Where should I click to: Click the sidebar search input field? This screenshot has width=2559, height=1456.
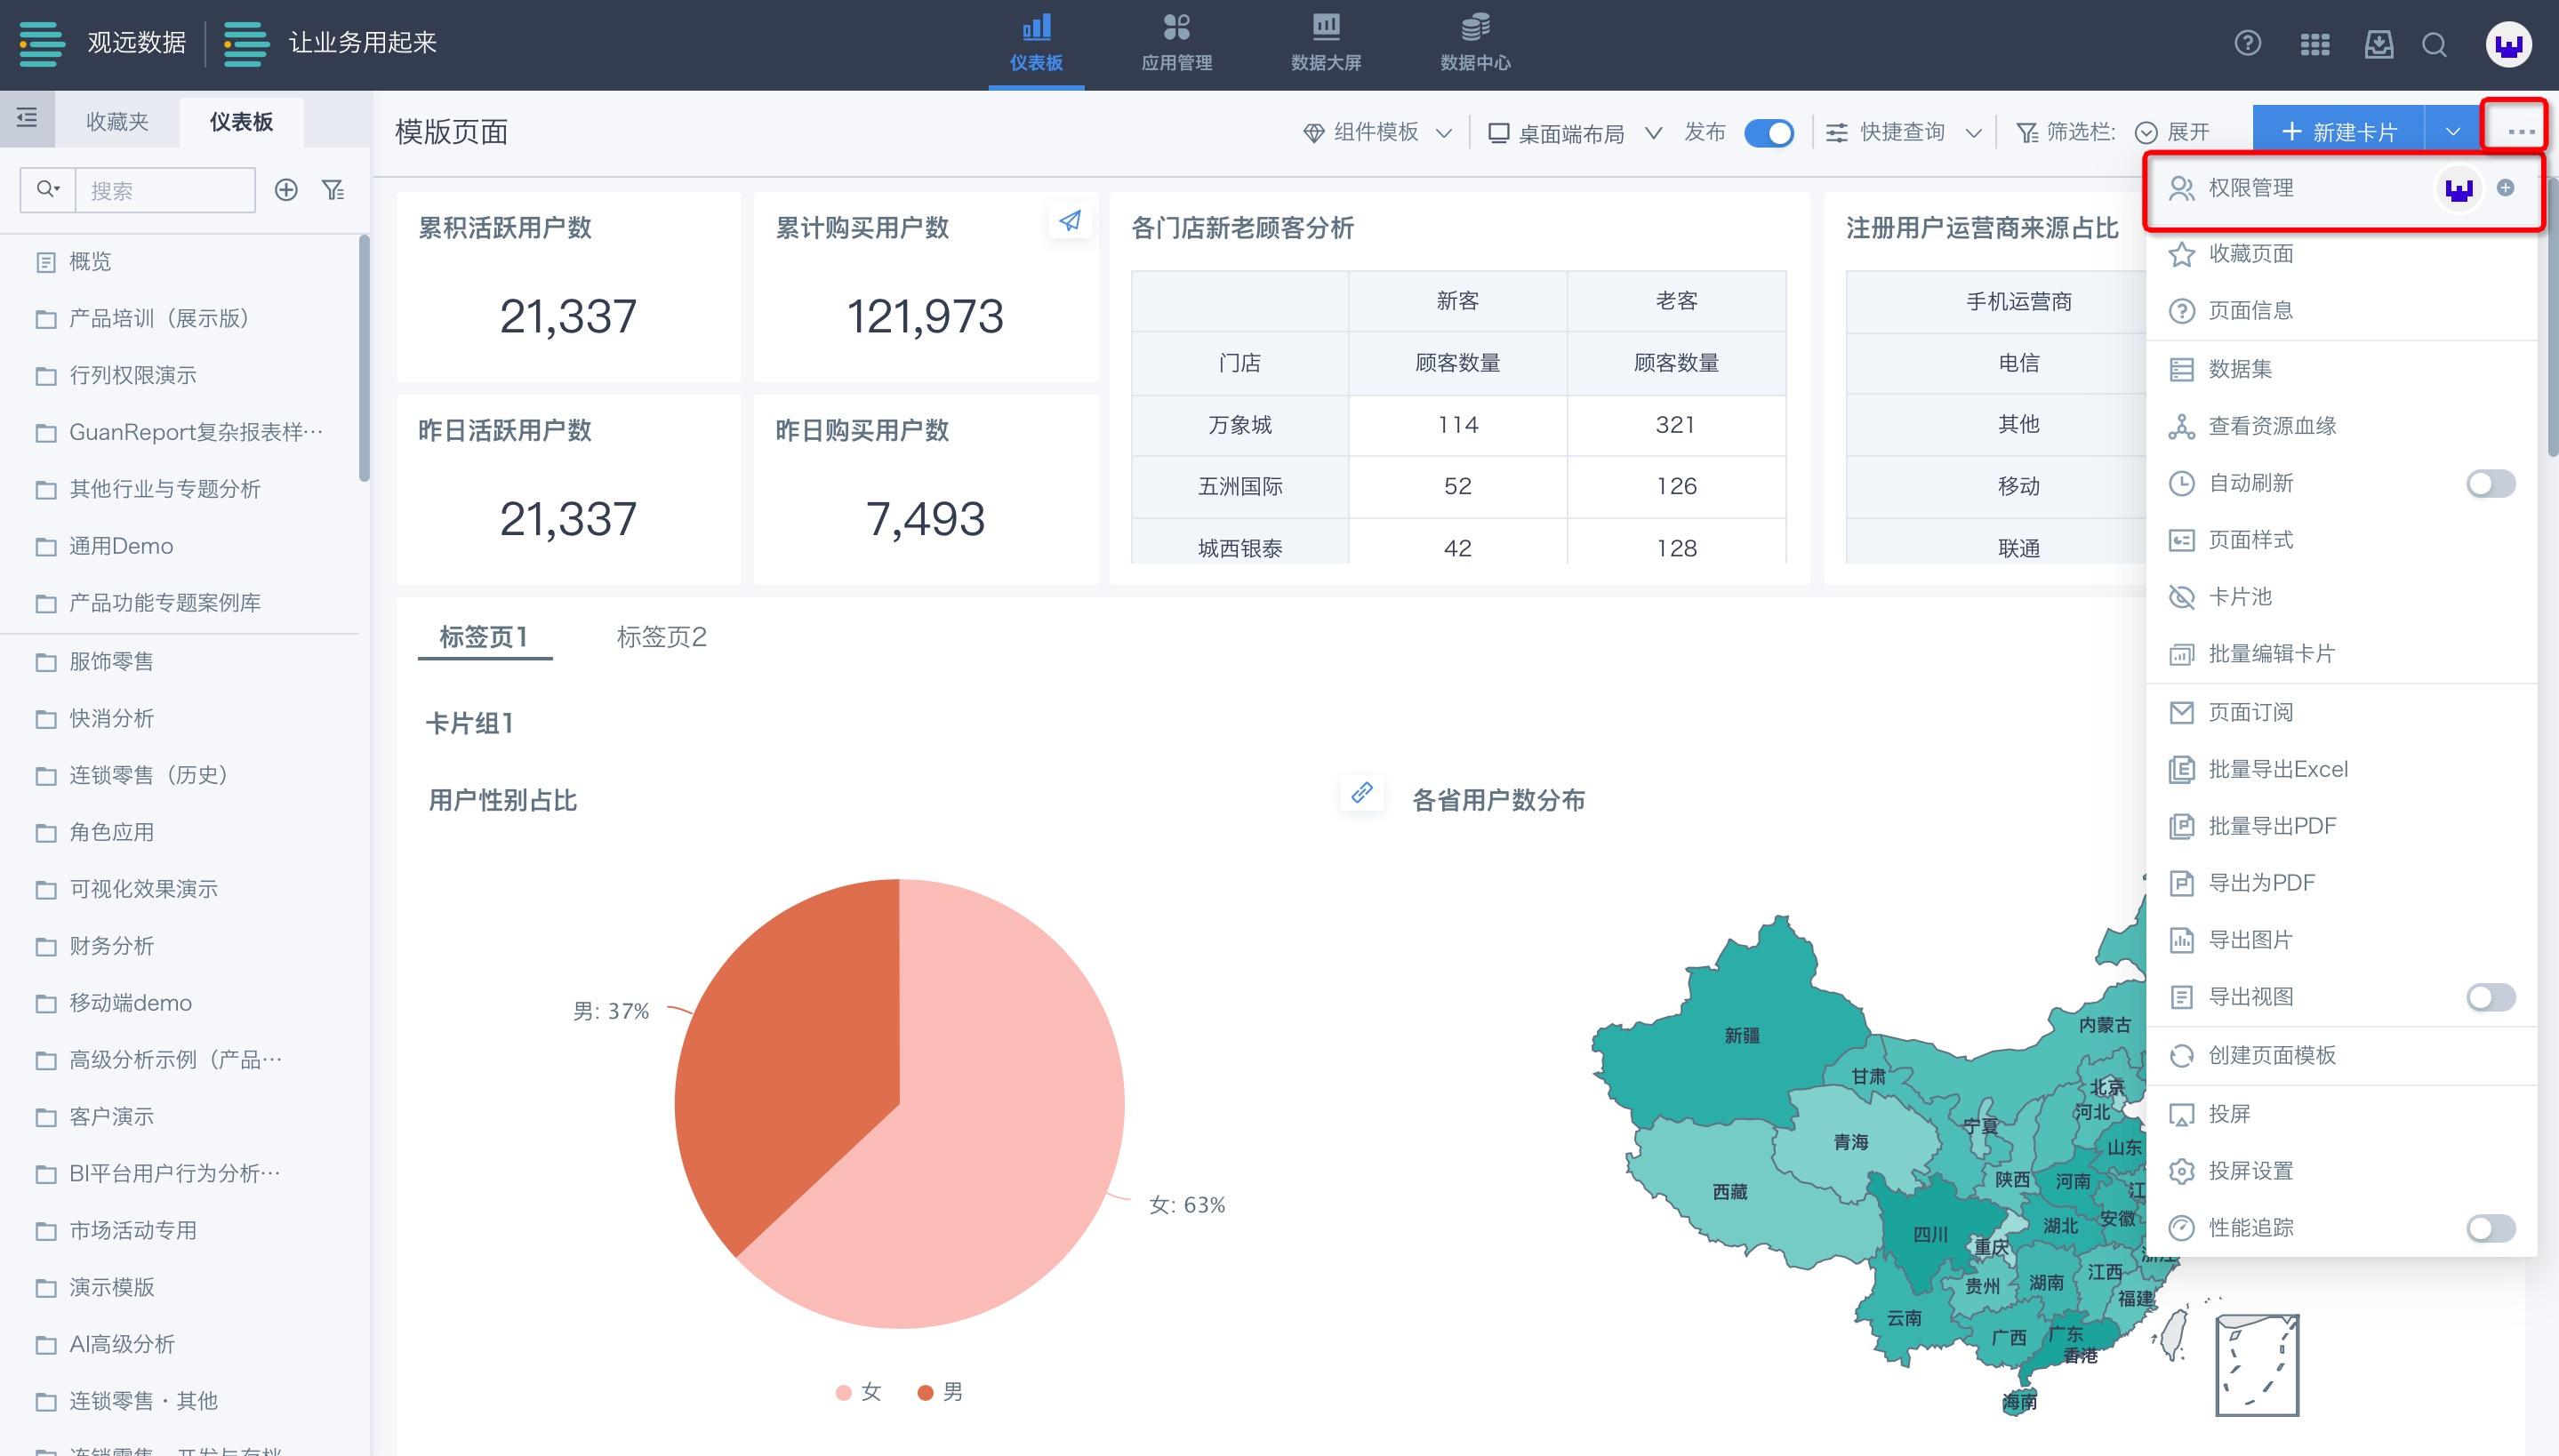[165, 190]
